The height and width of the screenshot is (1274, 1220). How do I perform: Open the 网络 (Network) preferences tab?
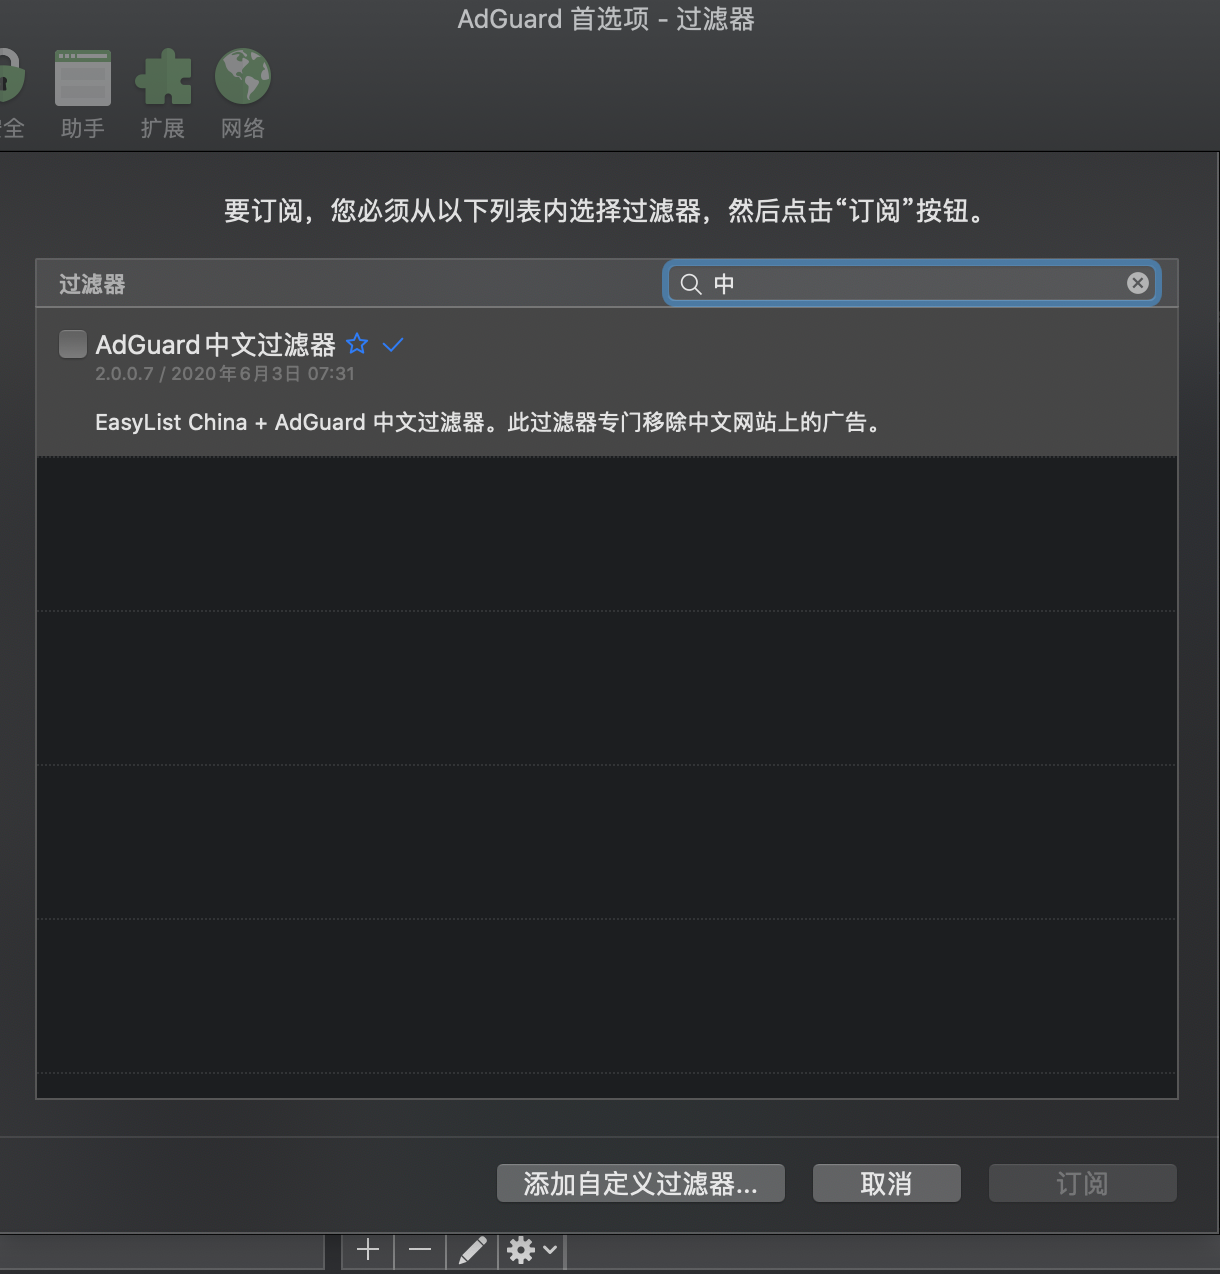243,94
